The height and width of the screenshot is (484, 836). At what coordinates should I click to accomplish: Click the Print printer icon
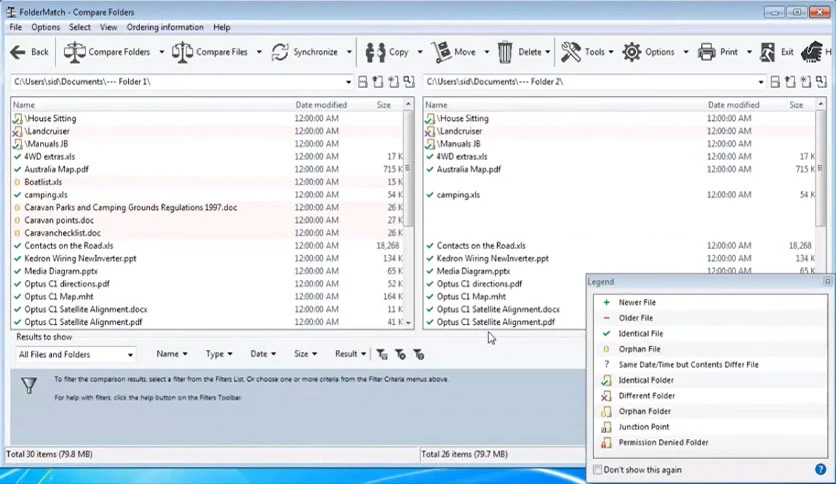pyautogui.click(x=706, y=52)
